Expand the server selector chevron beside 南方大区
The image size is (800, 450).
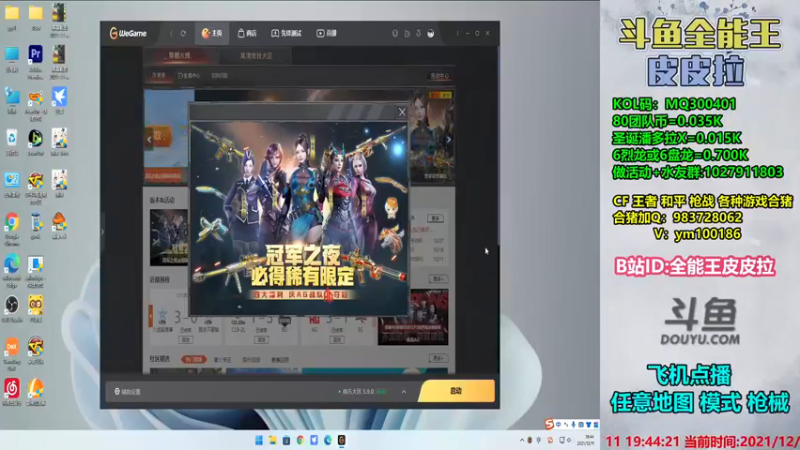click(404, 392)
